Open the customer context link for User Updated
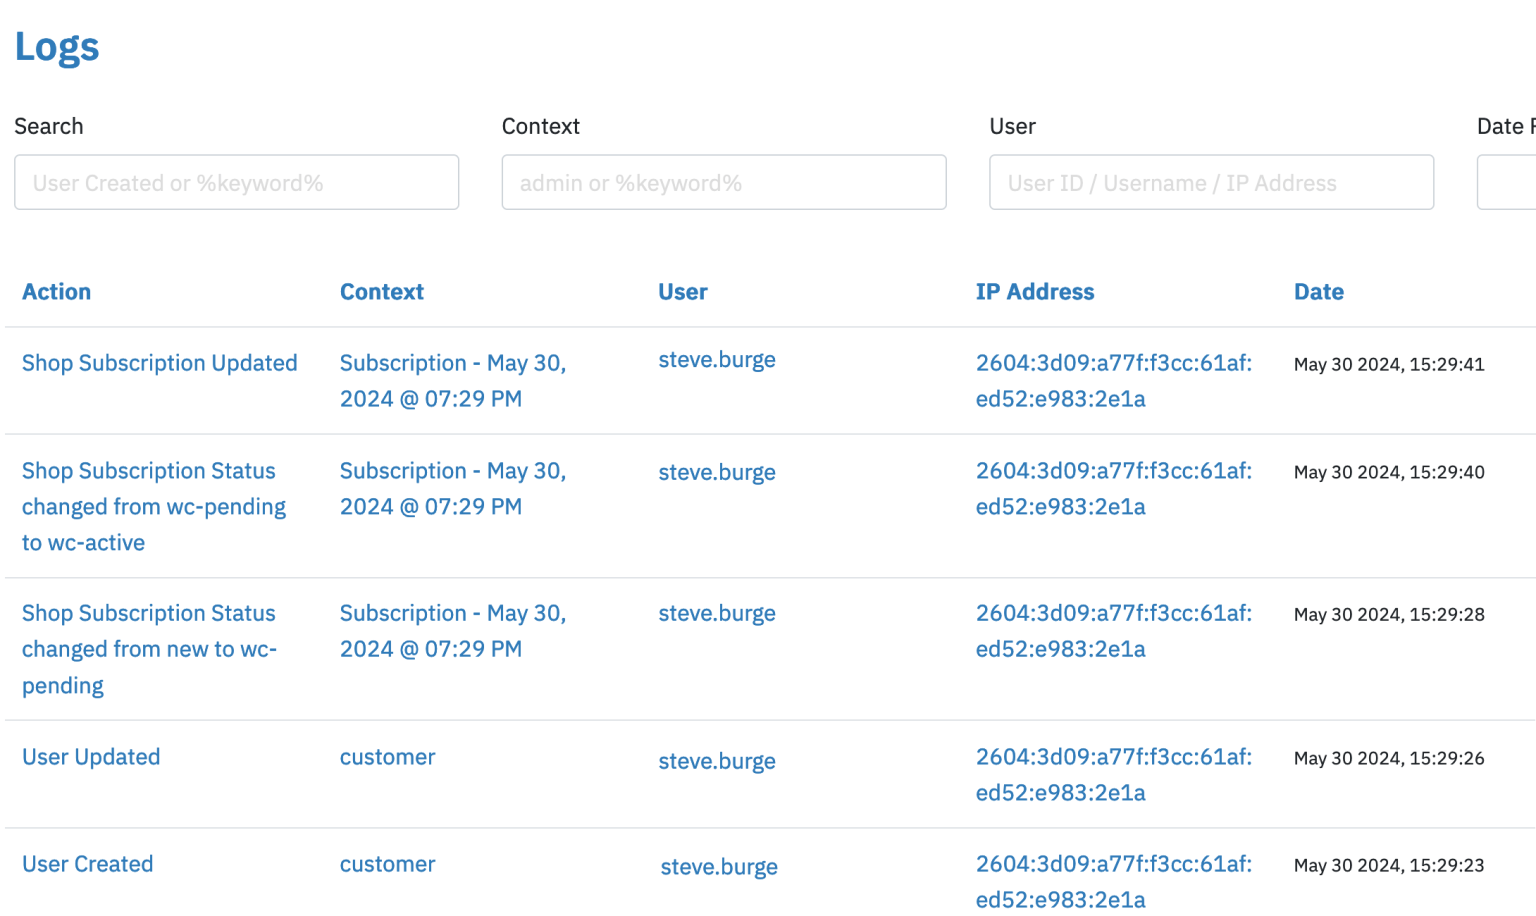Screen dimensions: 1536x916 387,757
